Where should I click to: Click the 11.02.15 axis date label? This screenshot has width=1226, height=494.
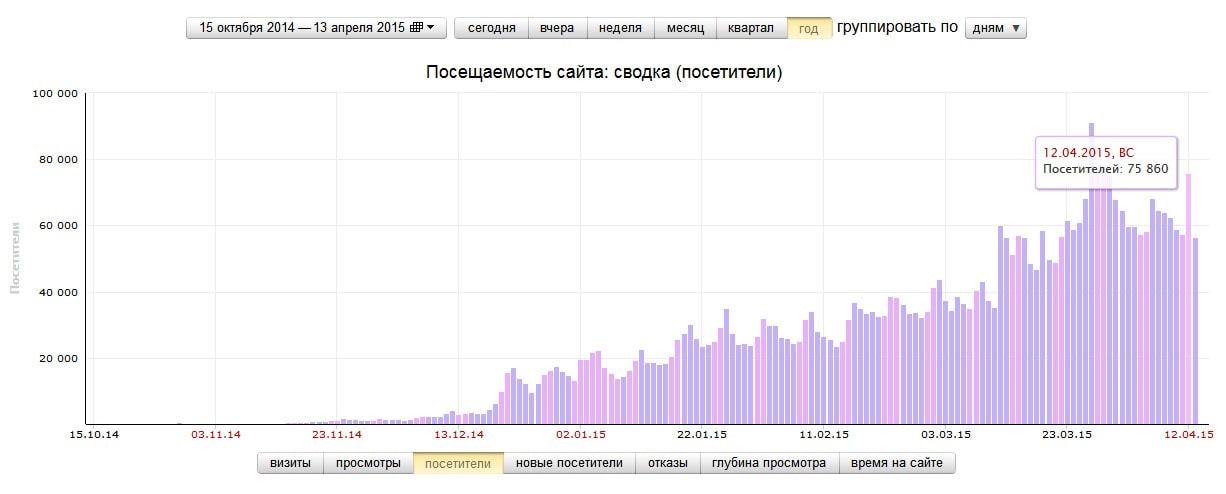click(x=825, y=435)
